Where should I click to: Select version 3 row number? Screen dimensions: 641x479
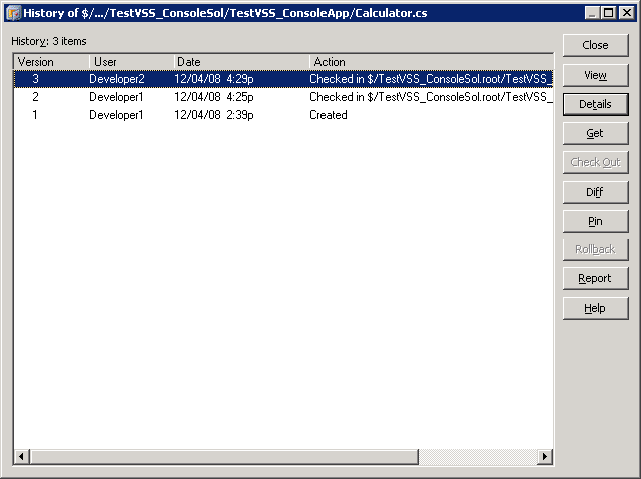[35, 79]
